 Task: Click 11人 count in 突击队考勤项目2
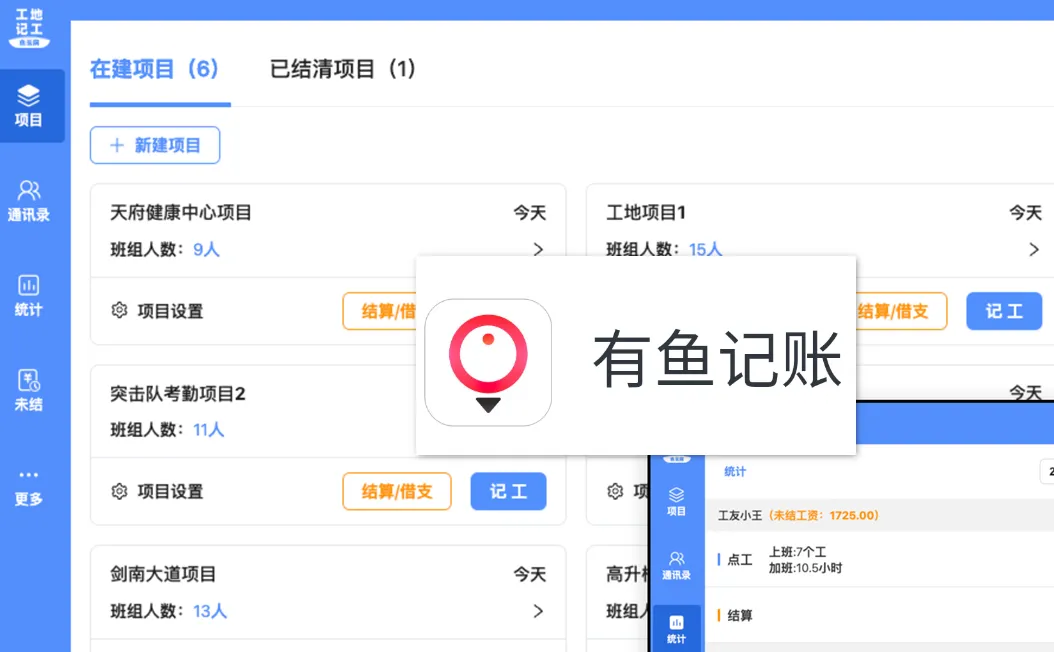pos(208,430)
